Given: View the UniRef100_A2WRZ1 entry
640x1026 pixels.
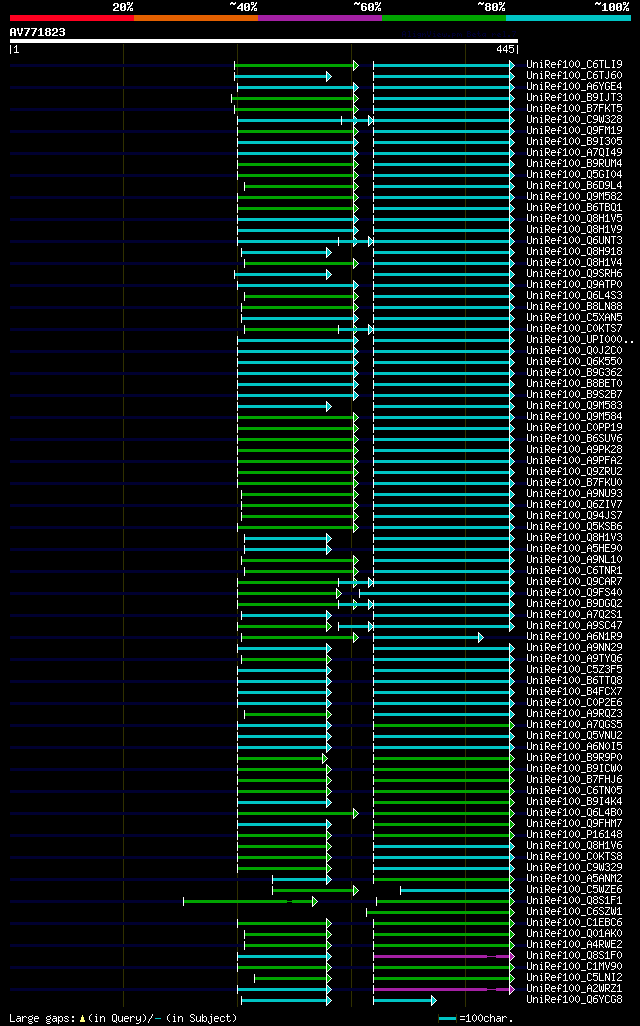Looking at the screenshot, I should (x=575, y=988).
